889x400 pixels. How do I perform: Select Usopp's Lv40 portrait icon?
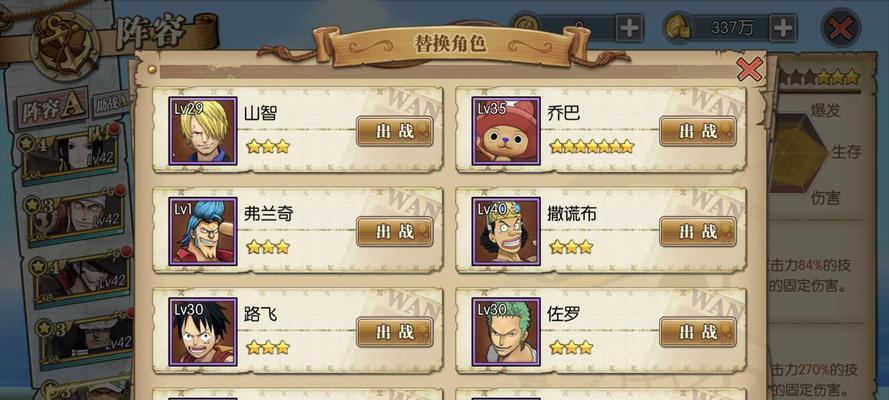pos(506,231)
